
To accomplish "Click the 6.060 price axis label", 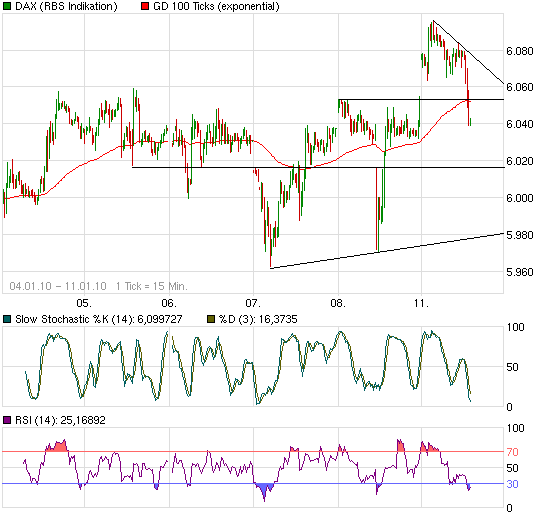I will click(520, 87).
